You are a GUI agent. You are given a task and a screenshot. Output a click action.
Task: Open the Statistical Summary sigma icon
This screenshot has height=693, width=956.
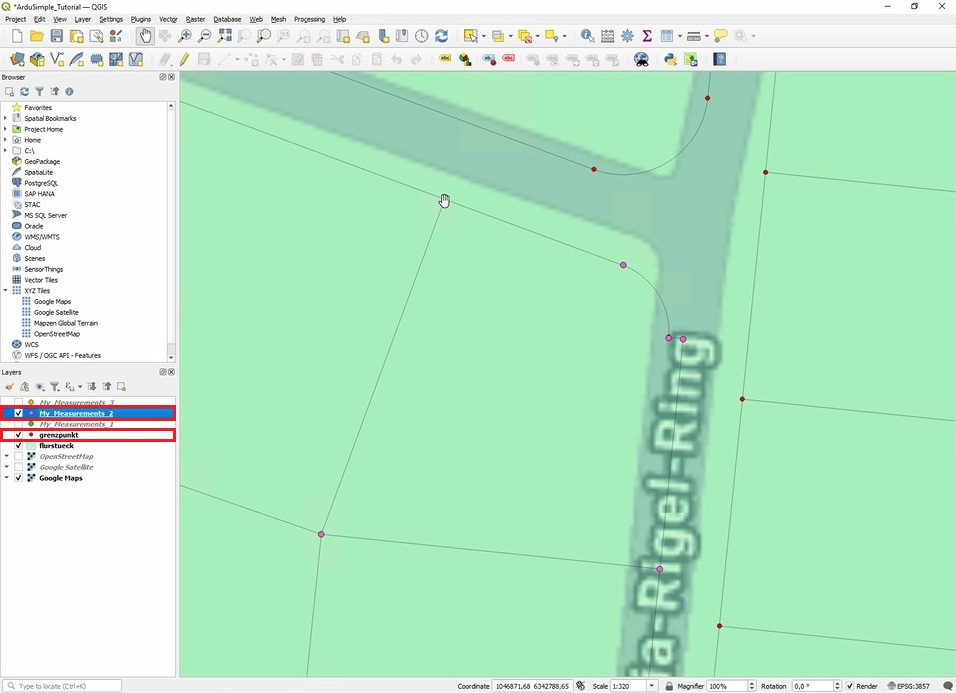[647, 36]
